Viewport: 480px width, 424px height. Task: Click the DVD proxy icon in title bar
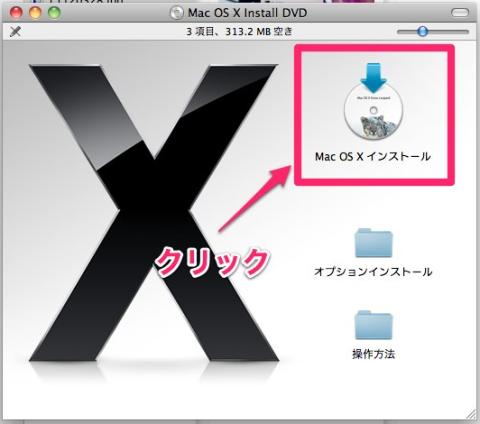176,13
